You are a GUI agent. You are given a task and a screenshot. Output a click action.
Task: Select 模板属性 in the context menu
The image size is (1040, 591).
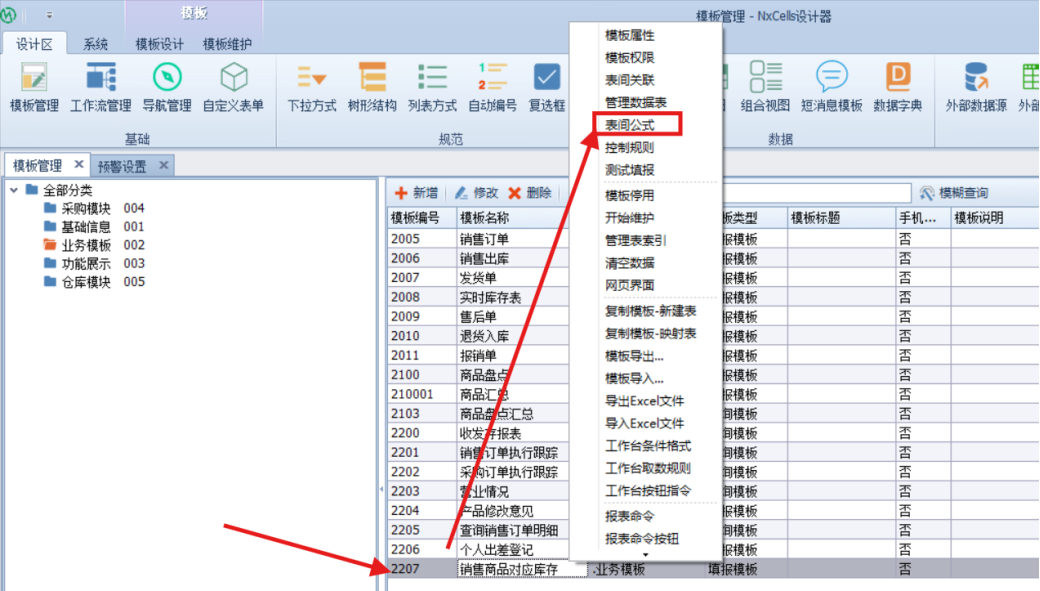[630, 35]
